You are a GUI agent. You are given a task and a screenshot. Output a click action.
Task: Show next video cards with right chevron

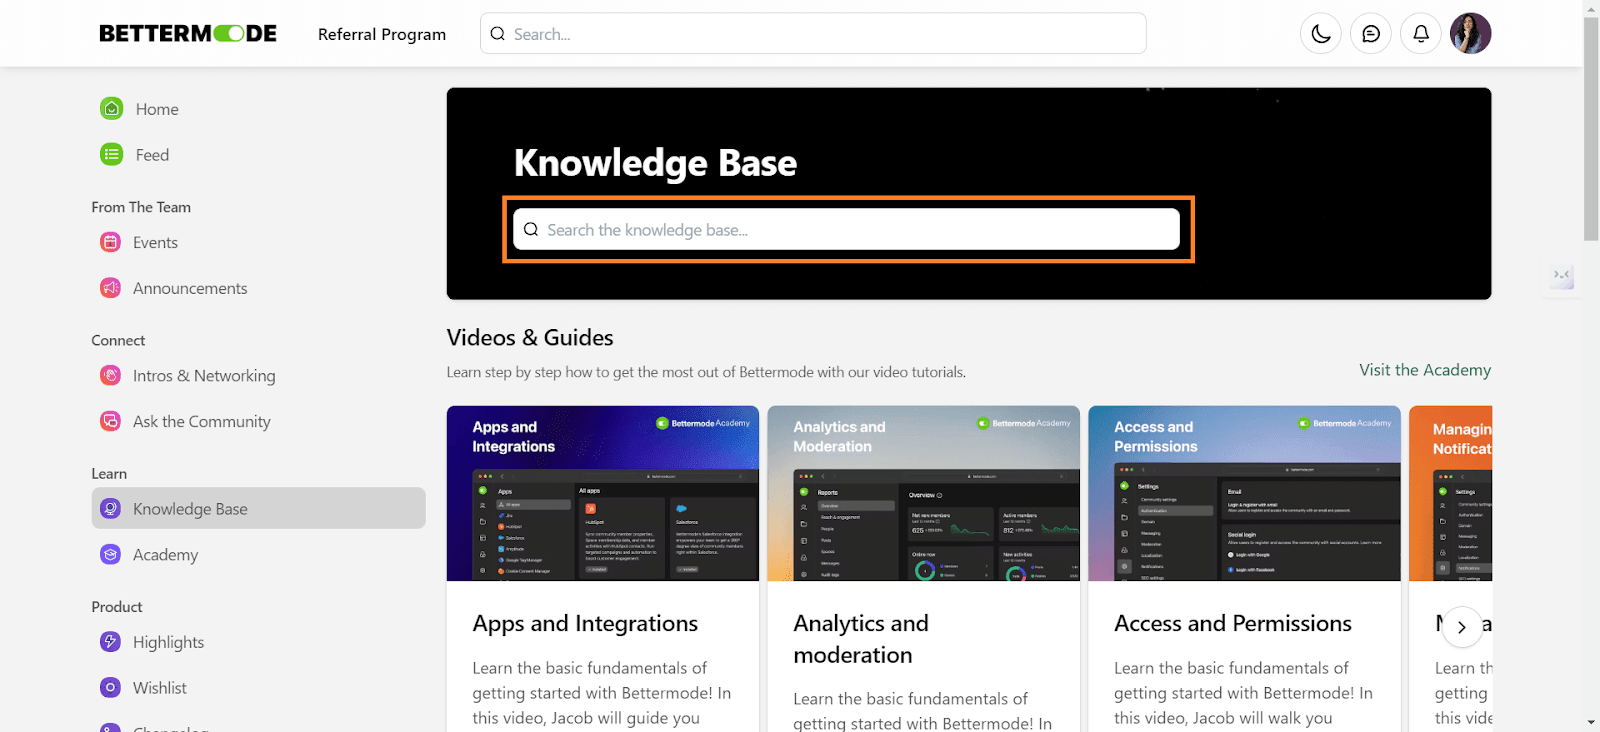coord(1462,627)
